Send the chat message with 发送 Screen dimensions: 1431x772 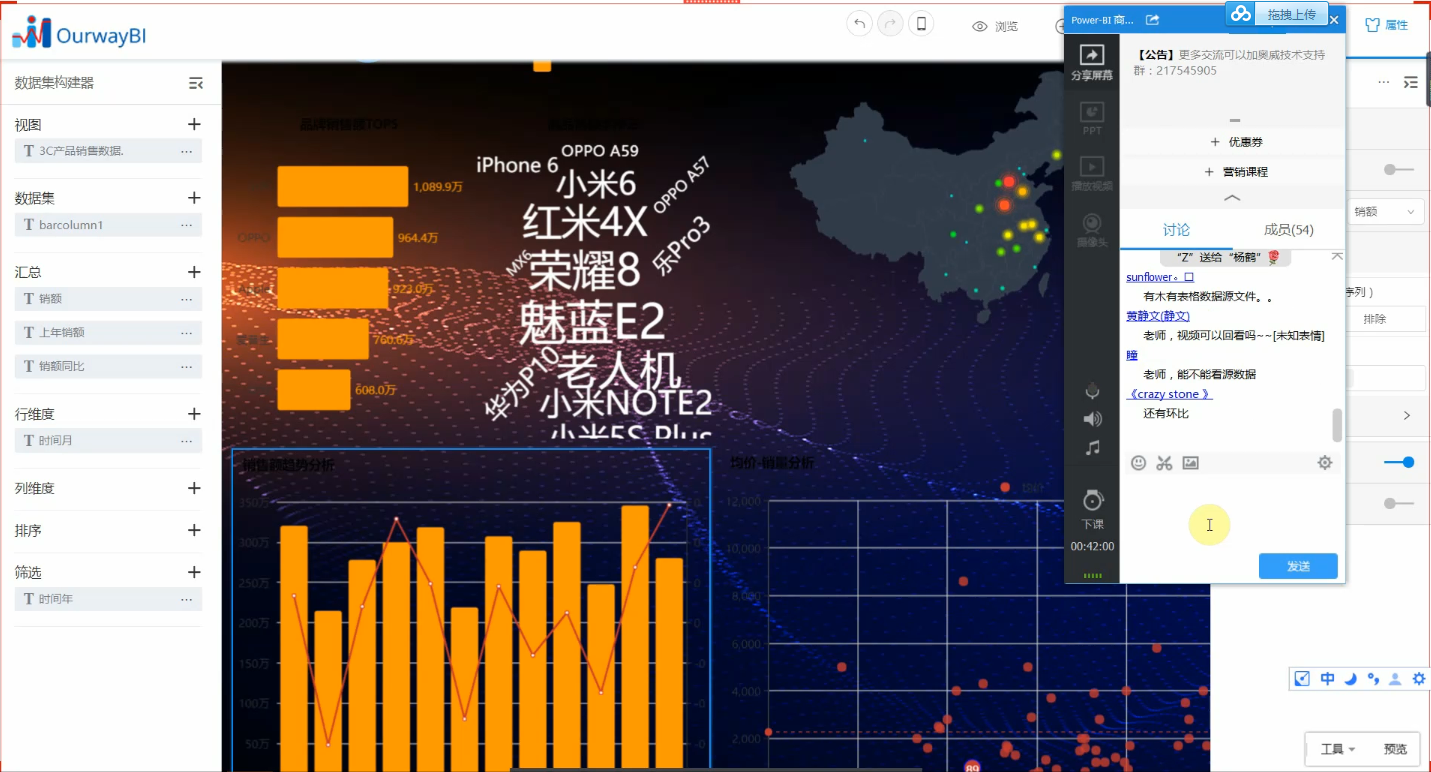tap(1298, 566)
